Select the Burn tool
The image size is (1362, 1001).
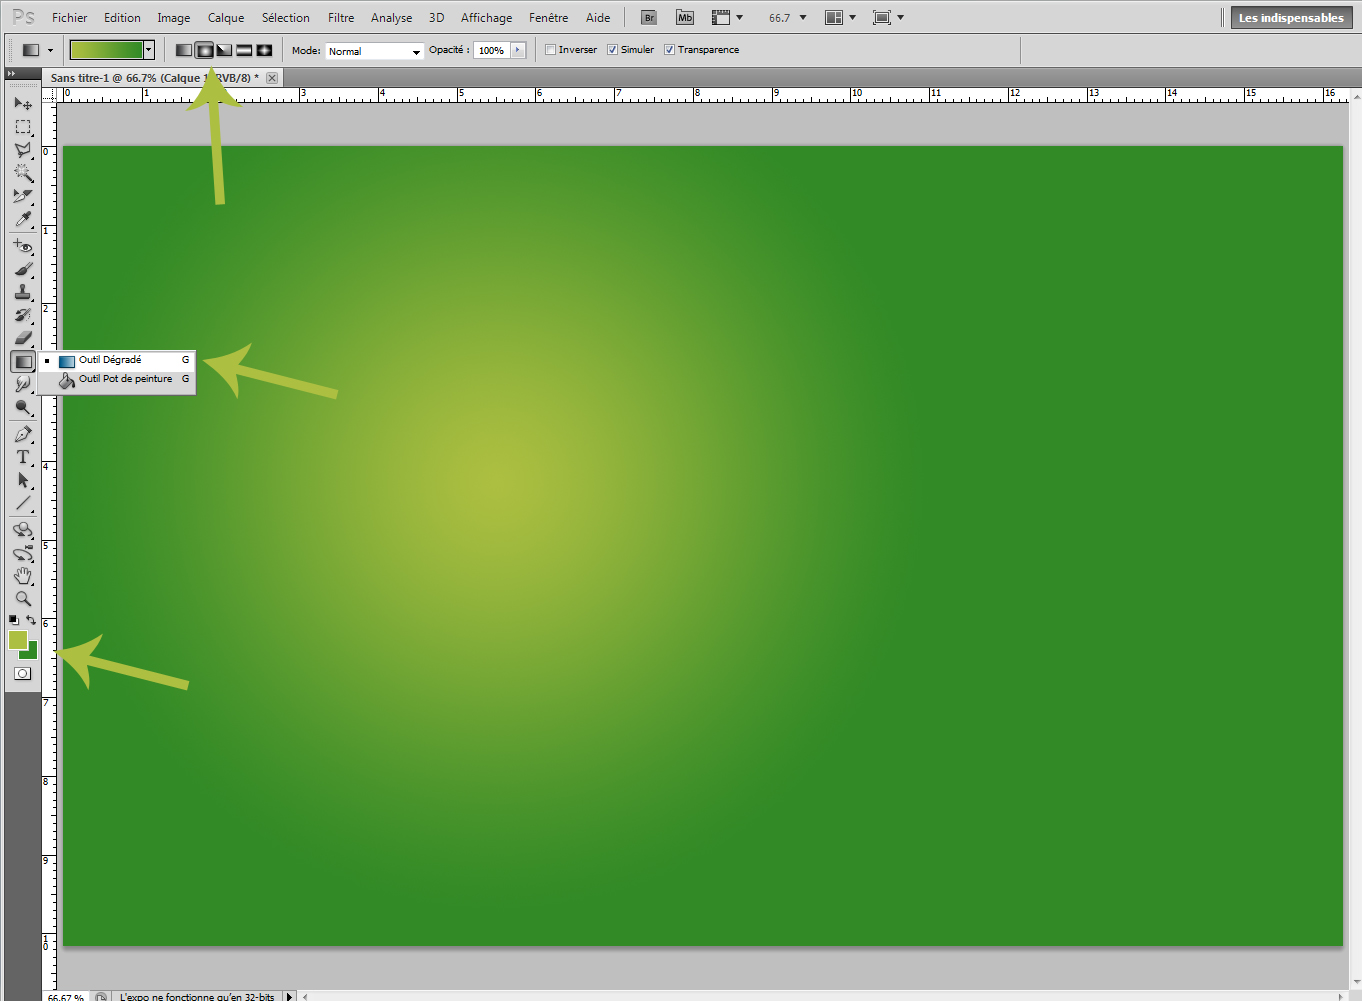pyautogui.click(x=23, y=407)
